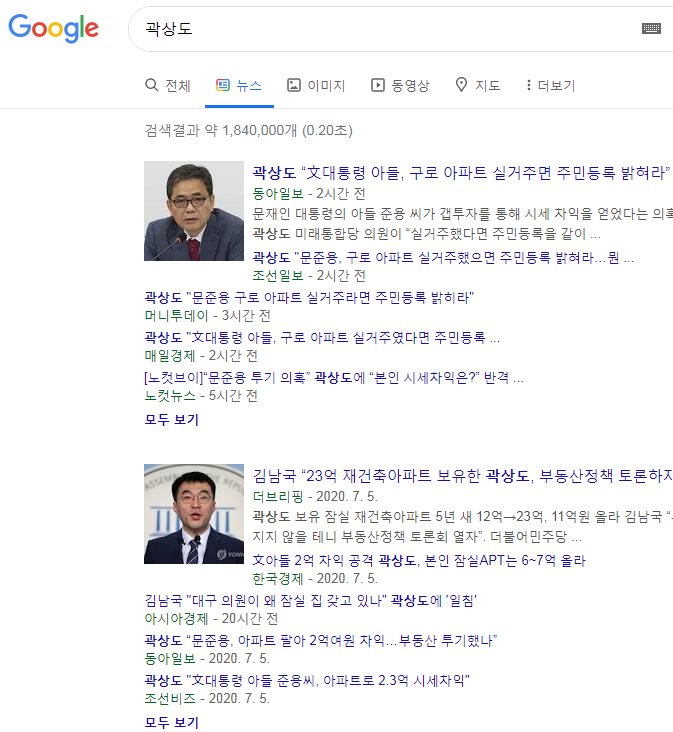Click source text 조선일보 - 2시간 전
Screen dimensions: 673x732
pyautogui.click(x=308, y=275)
